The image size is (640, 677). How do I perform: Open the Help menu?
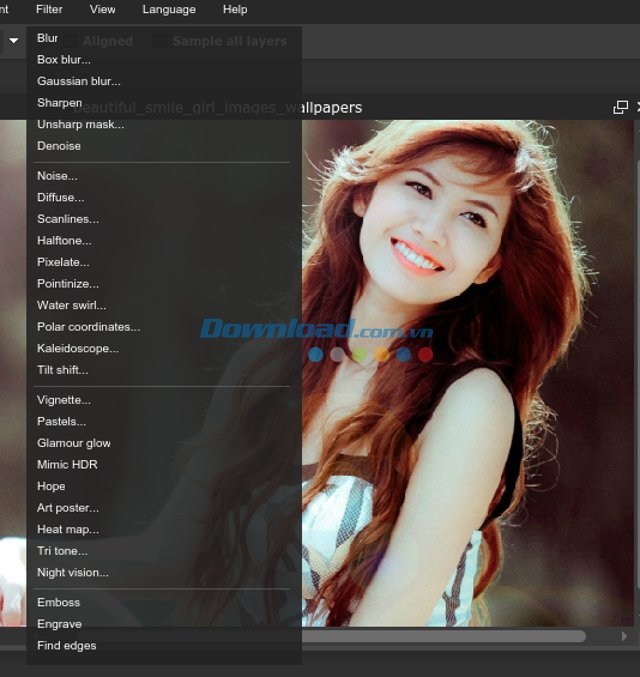(235, 9)
